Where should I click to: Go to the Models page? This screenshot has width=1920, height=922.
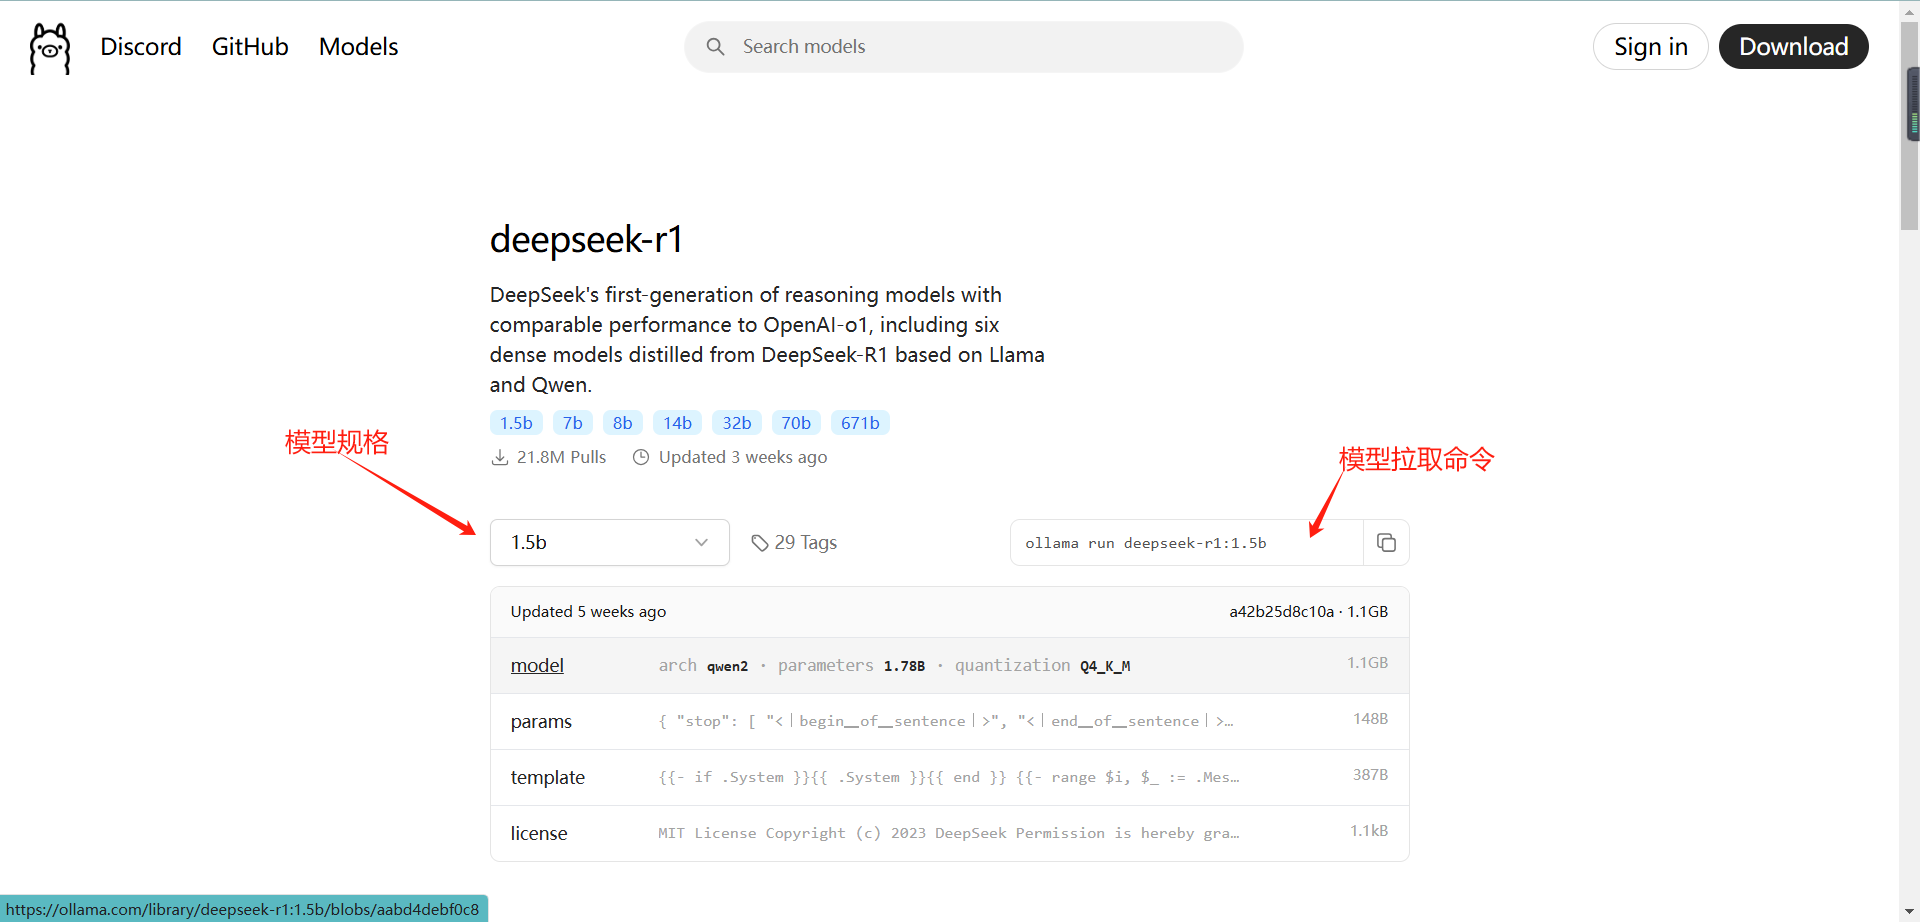(x=358, y=47)
